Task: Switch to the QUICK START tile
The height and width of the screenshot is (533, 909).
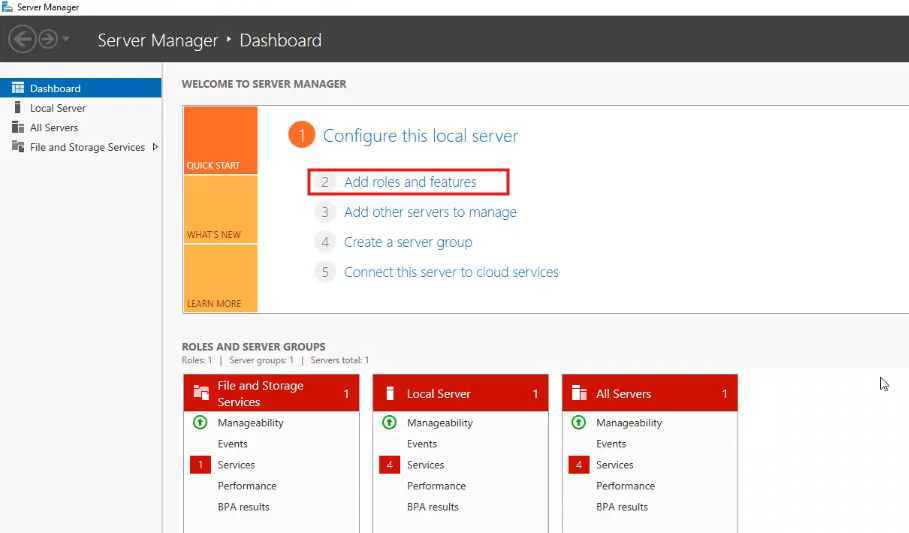Action: (220, 140)
